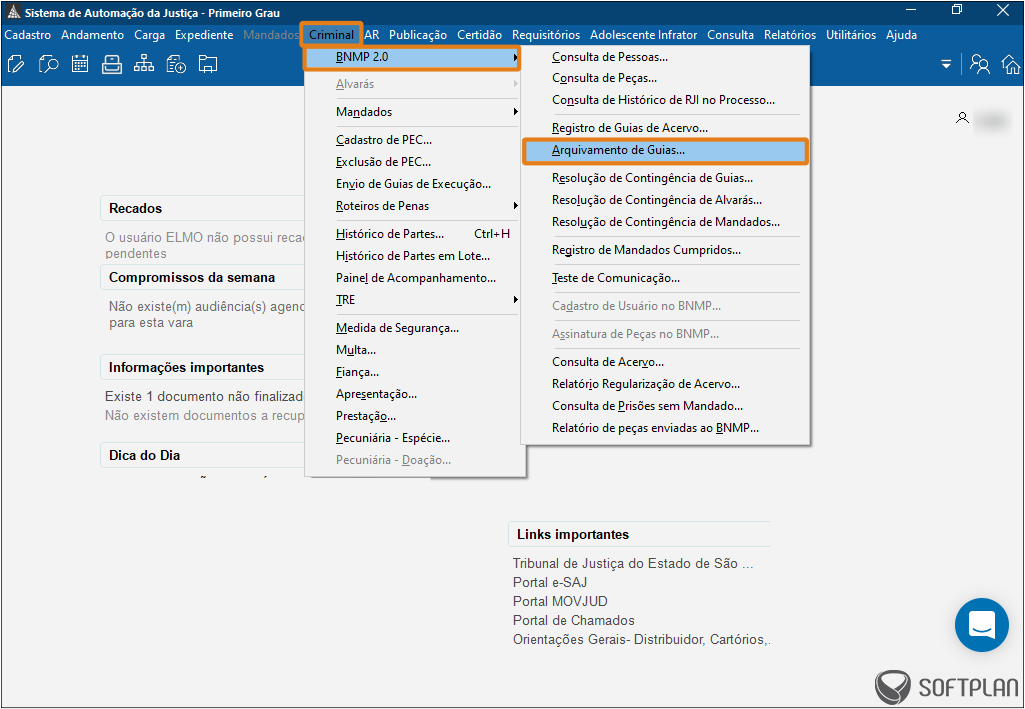Open the Criminal menu

331,35
